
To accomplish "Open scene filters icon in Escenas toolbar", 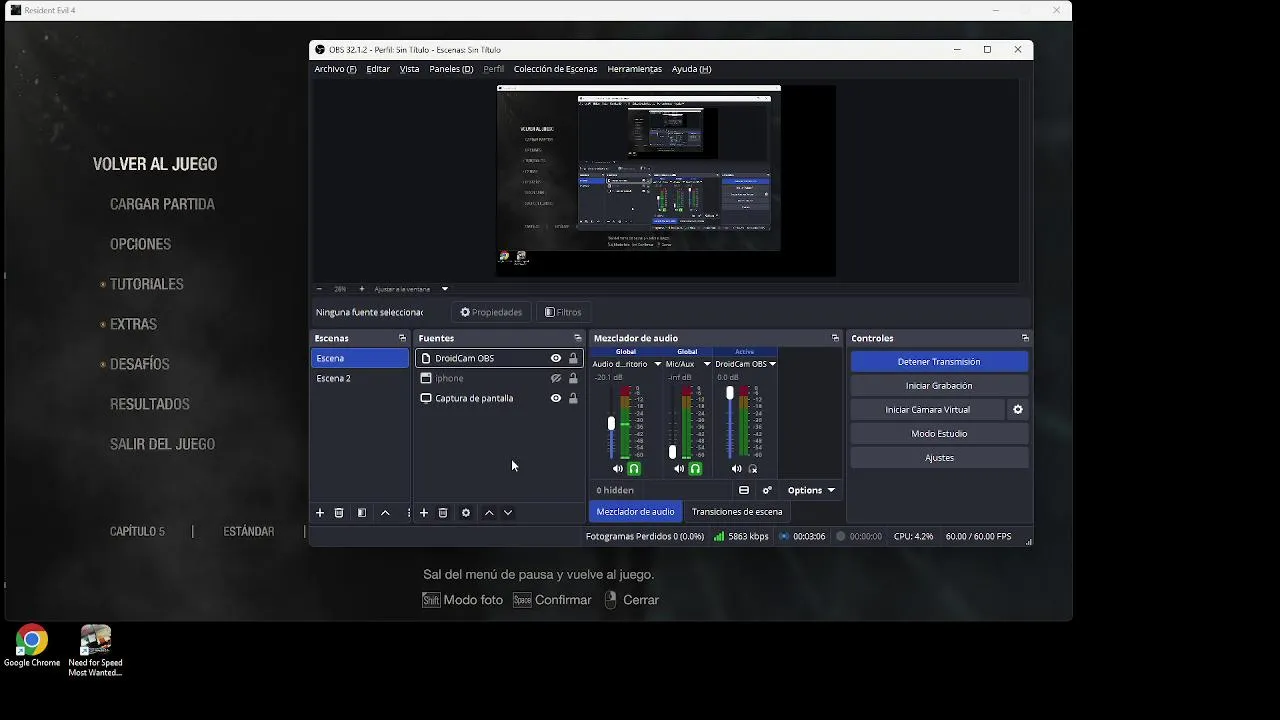I will pyautogui.click(x=362, y=513).
